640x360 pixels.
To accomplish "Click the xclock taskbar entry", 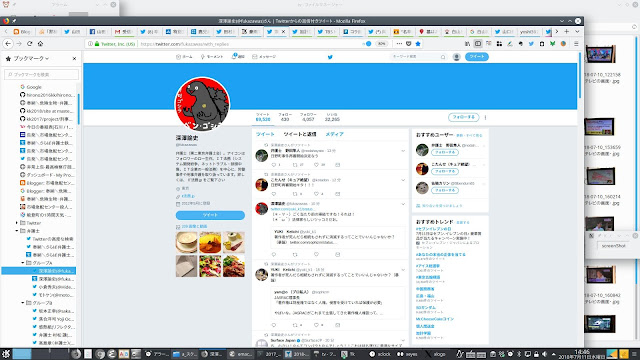I will pos(380,354).
